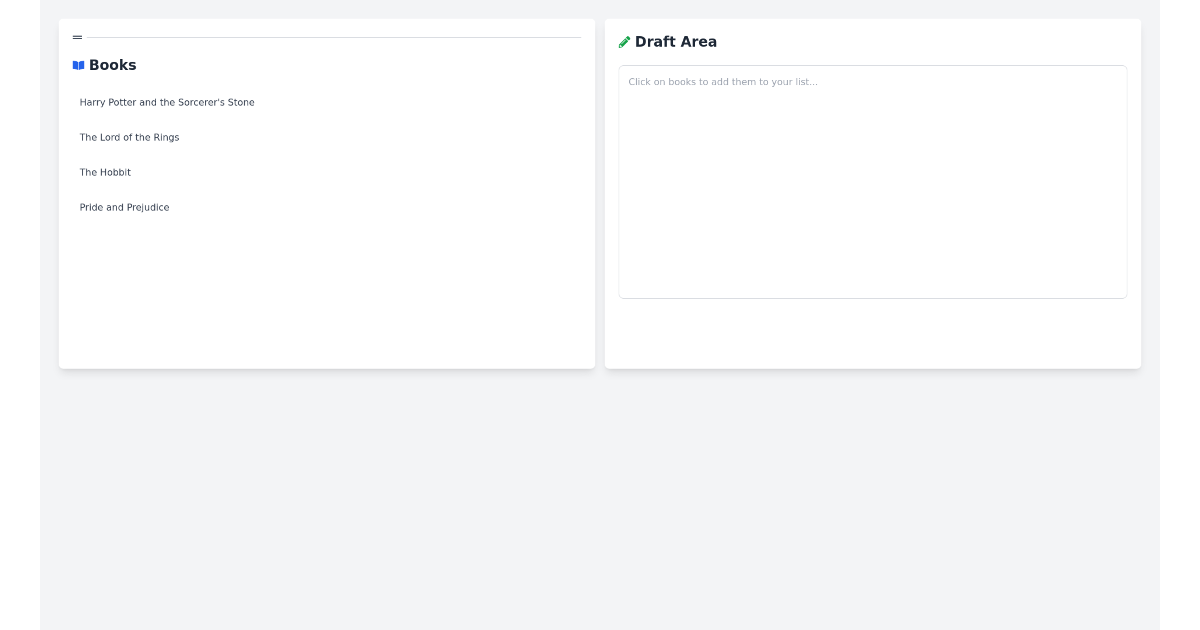Click the "Books" heading

click(x=112, y=65)
